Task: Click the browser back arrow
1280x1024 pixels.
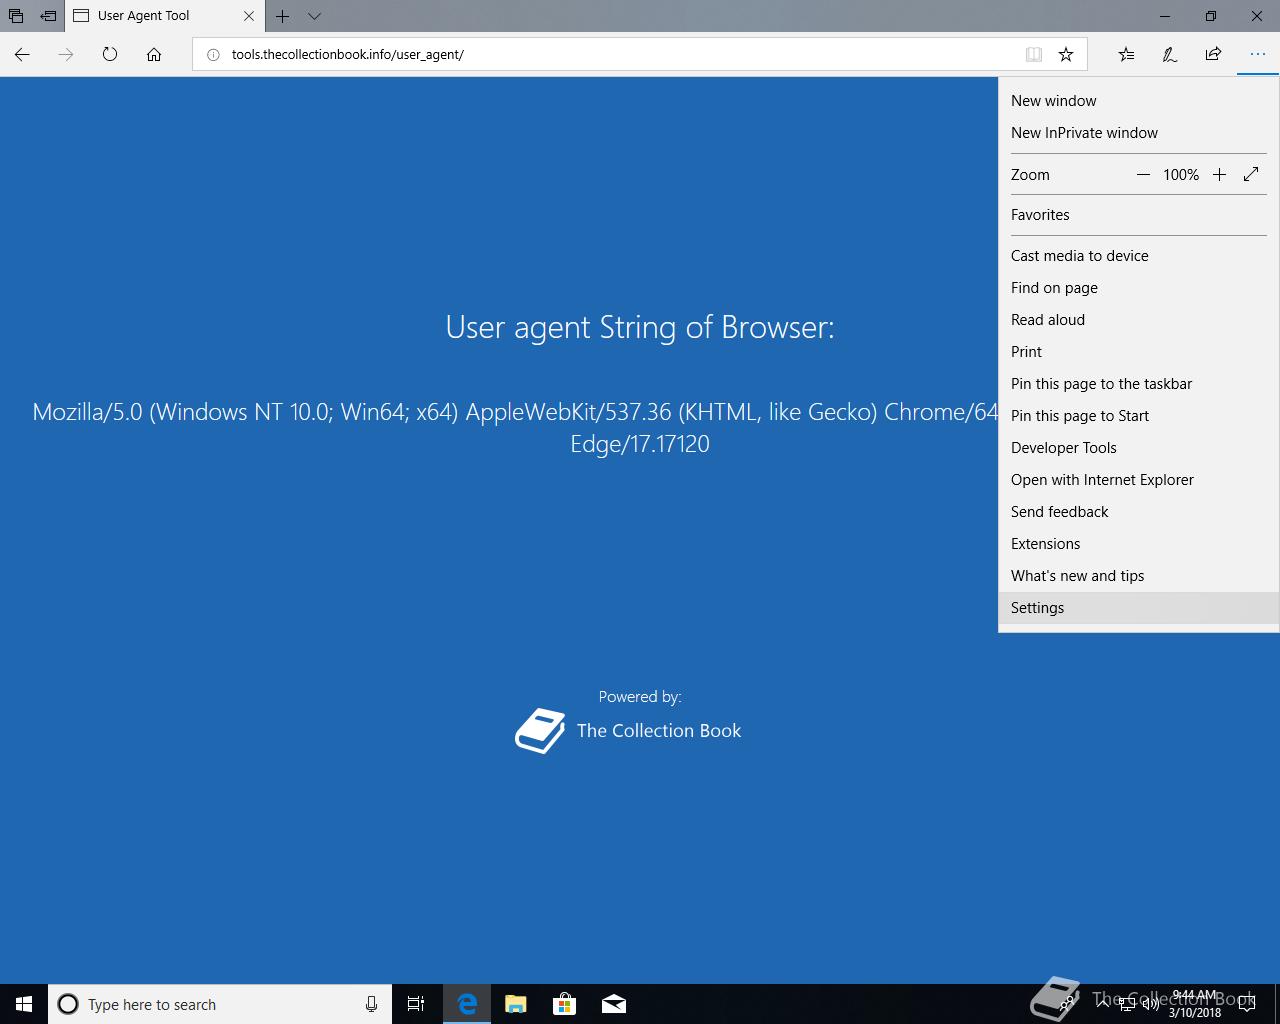Action: pyautogui.click(x=22, y=54)
